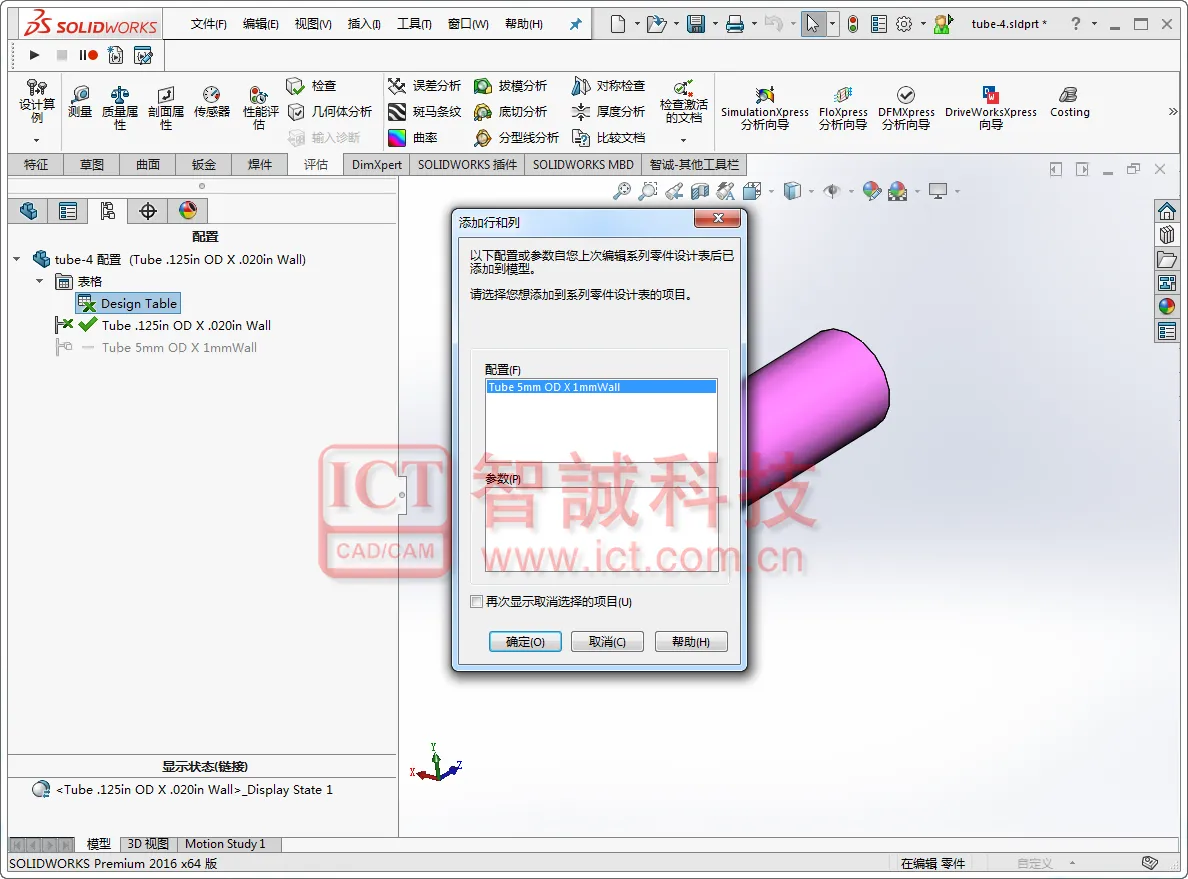Run the Check (检查) tool

click(x=311, y=86)
